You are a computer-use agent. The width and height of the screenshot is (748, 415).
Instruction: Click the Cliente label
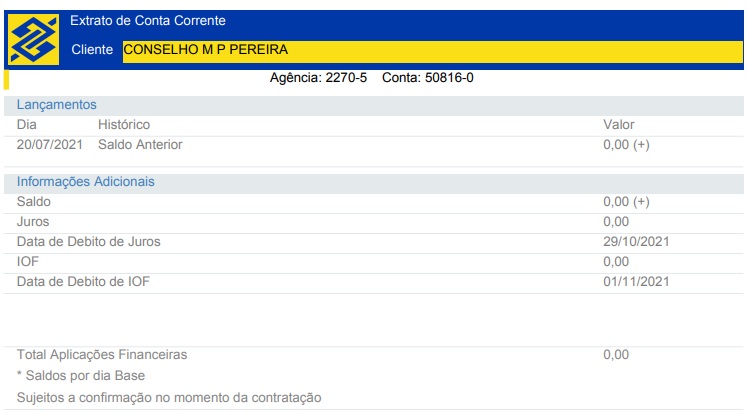[93, 50]
